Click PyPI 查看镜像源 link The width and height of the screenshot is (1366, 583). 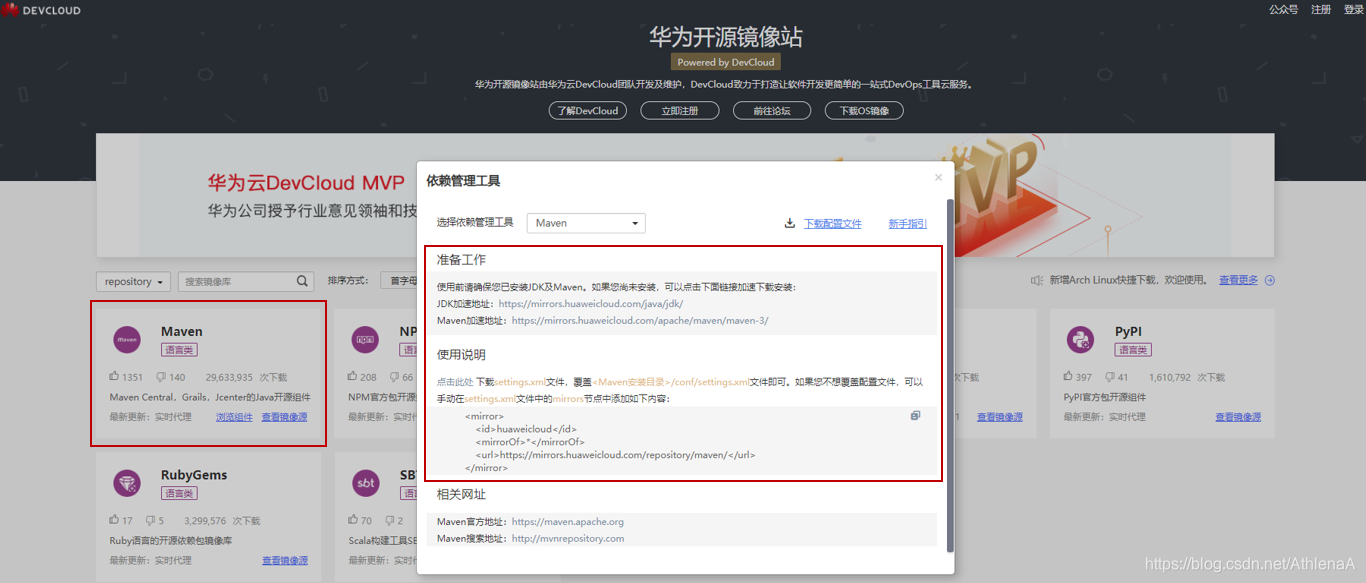(1238, 417)
